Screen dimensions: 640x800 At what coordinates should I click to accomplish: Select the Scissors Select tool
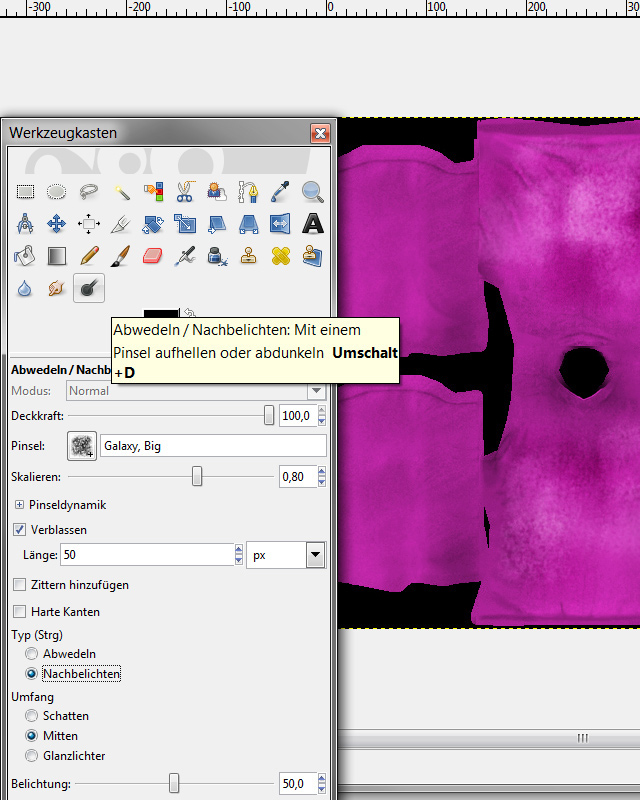[x=185, y=192]
